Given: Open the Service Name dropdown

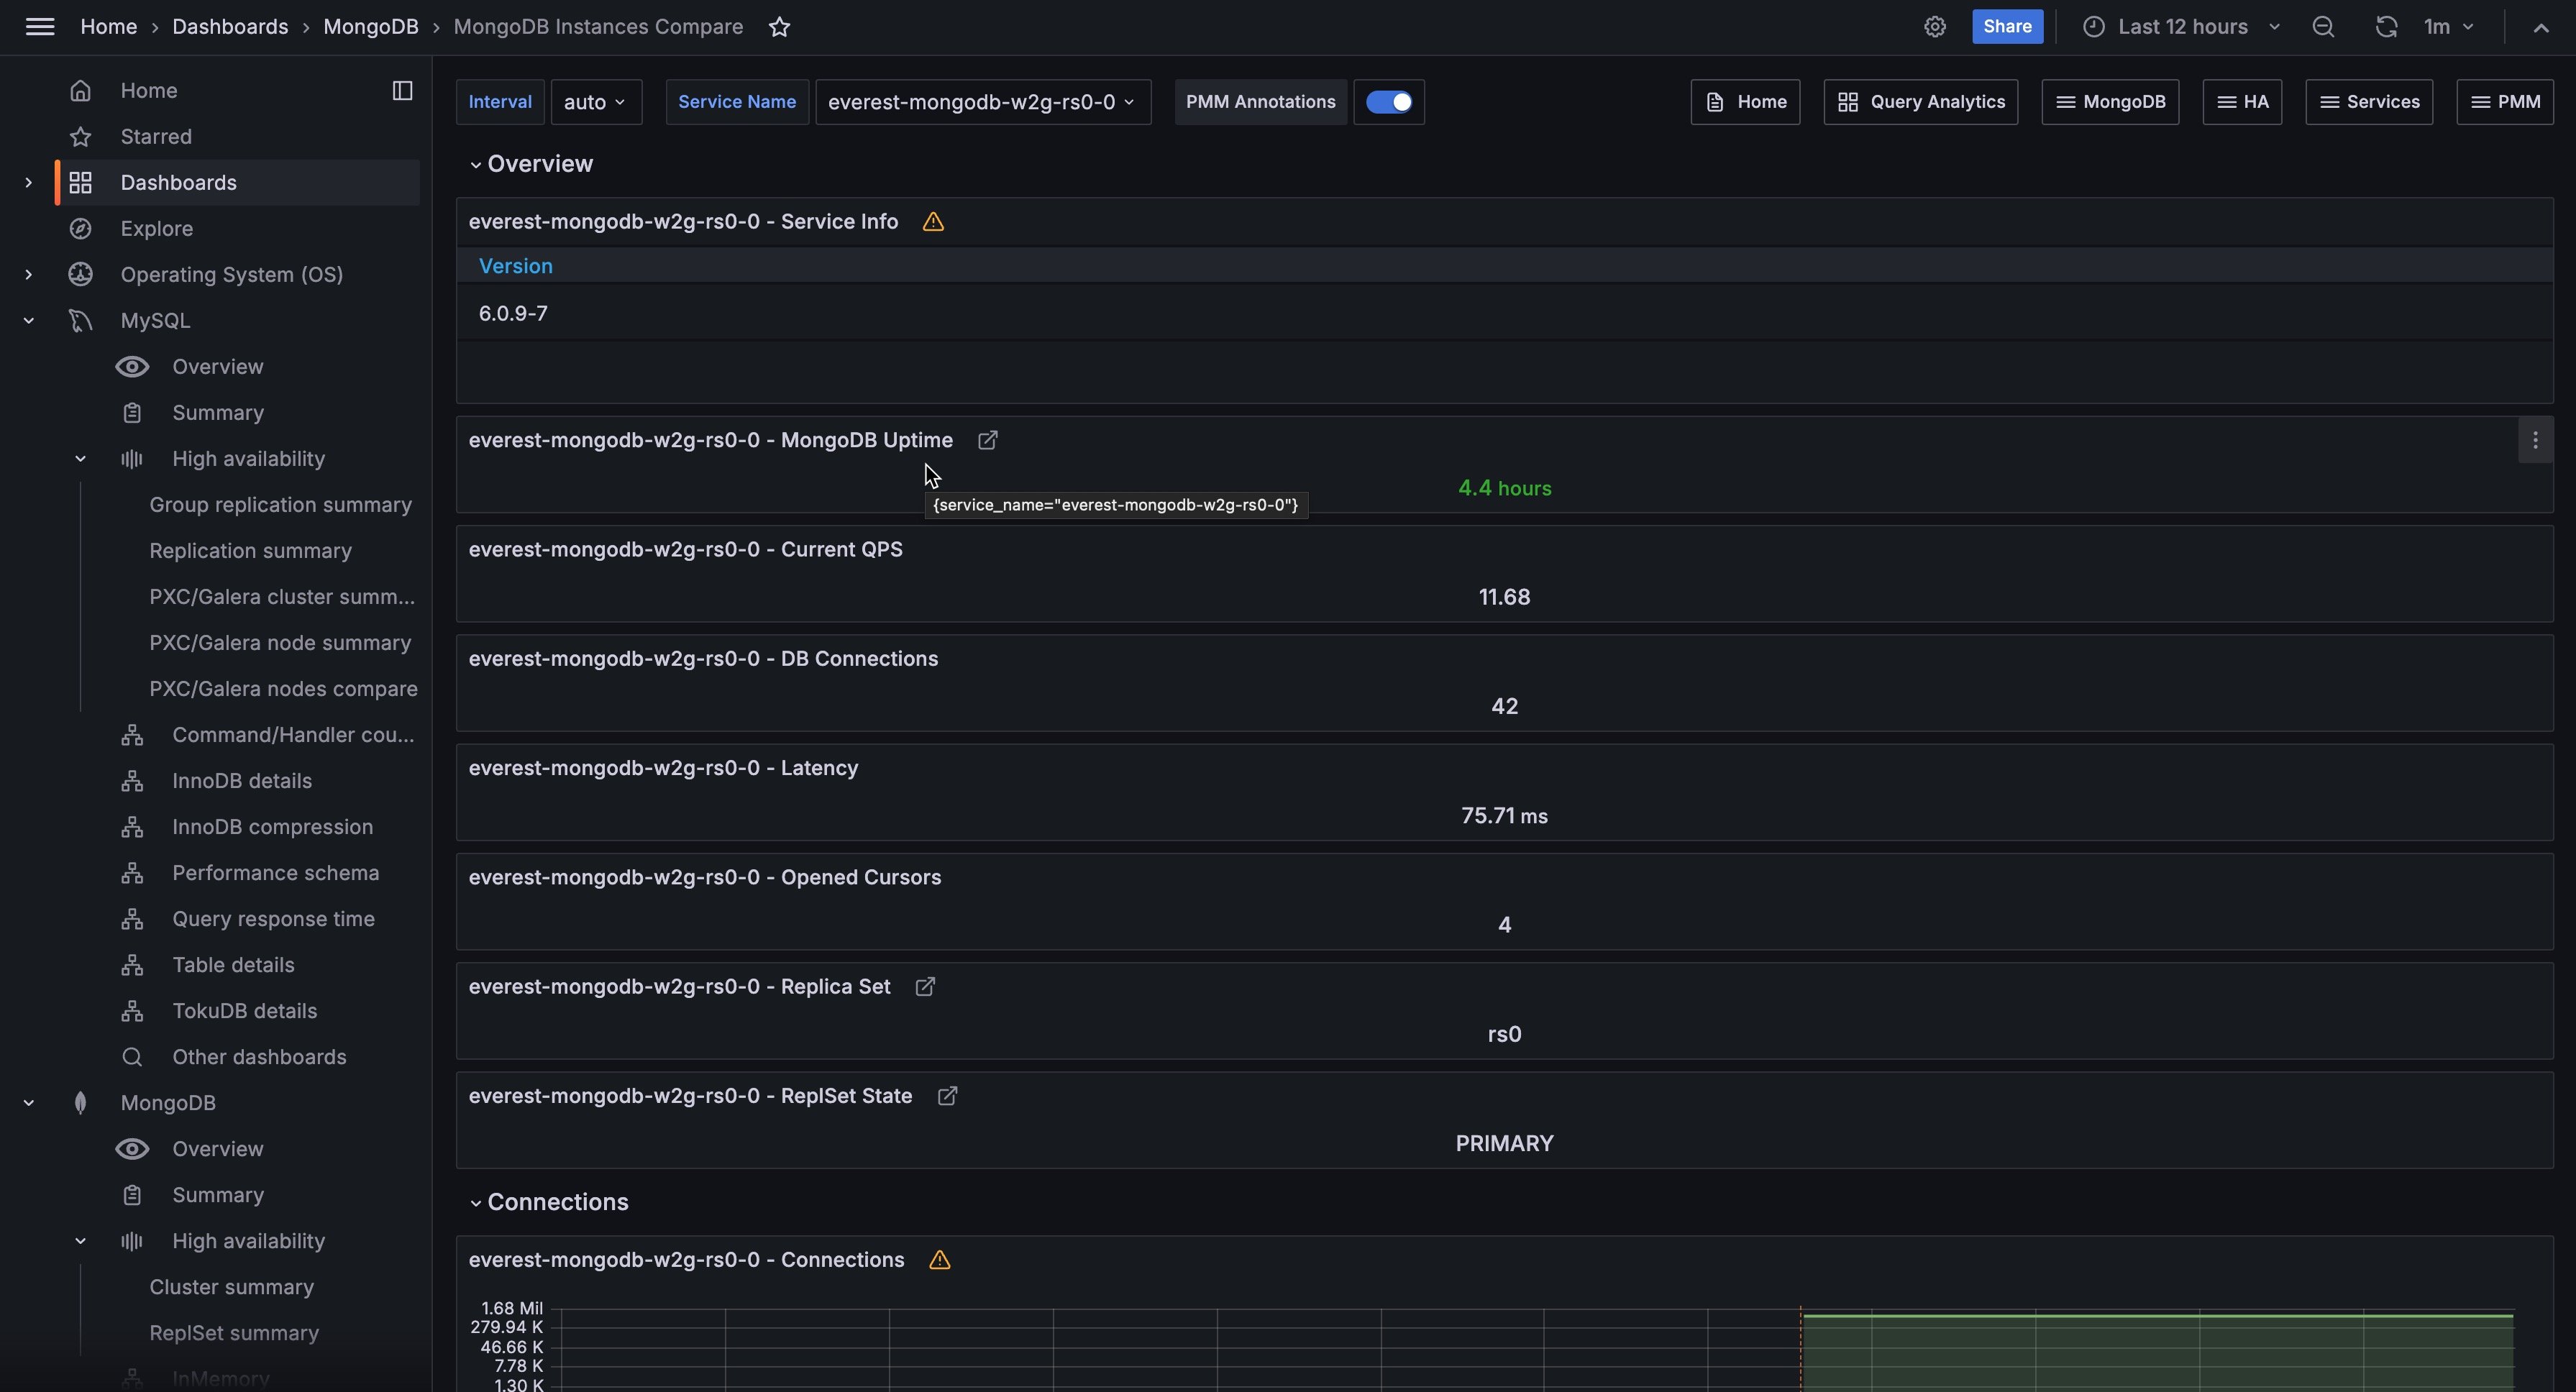Looking at the screenshot, I should pos(982,102).
